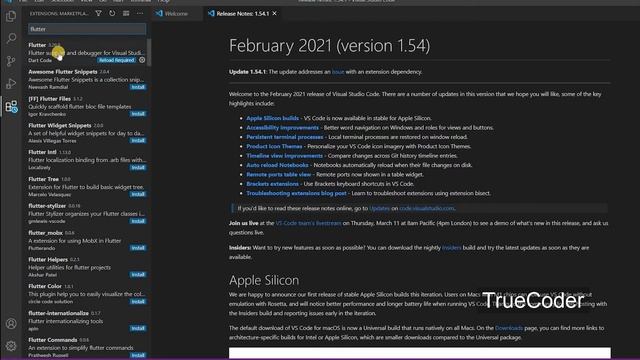
Task: Open the Manage gear in activity bar
Action: 11,346
